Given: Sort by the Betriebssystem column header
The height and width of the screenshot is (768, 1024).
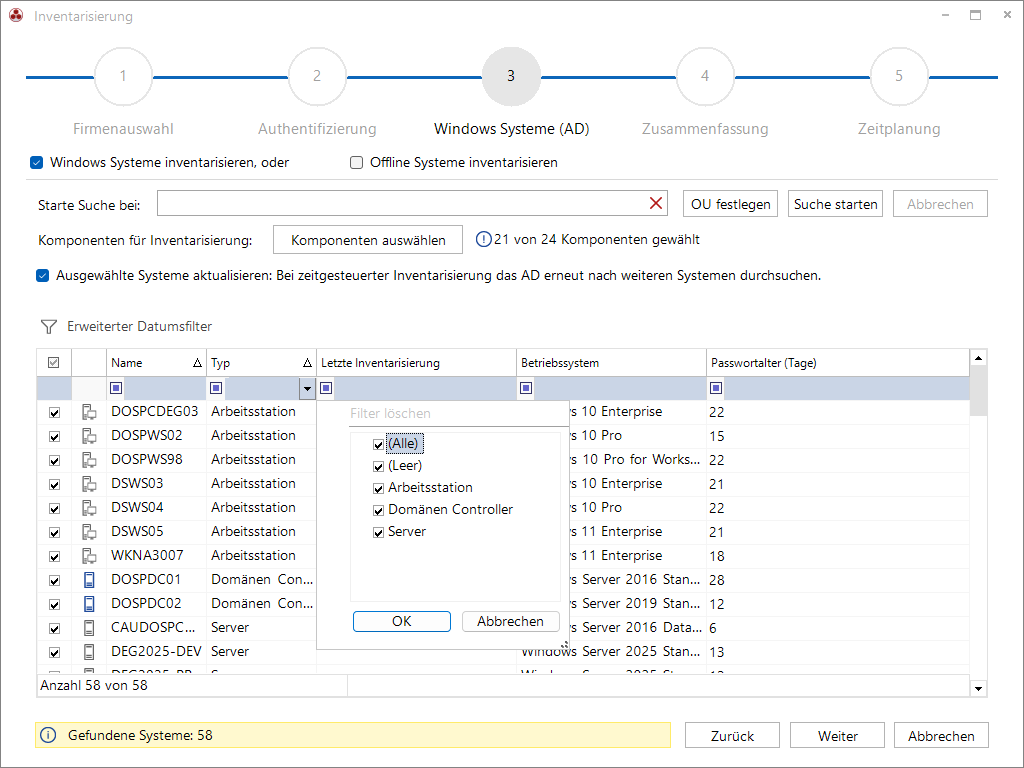Looking at the screenshot, I should [x=611, y=362].
